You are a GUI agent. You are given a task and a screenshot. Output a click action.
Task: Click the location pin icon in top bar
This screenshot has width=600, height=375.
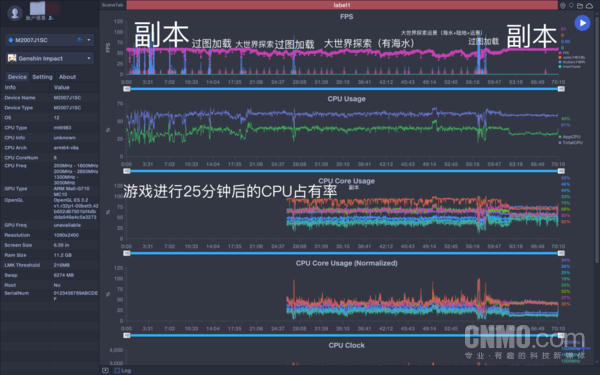[x=562, y=5]
